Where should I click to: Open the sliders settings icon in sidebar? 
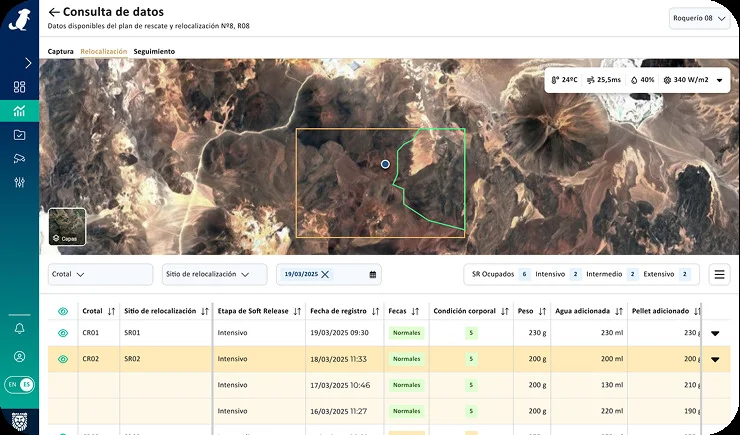click(x=19, y=182)
